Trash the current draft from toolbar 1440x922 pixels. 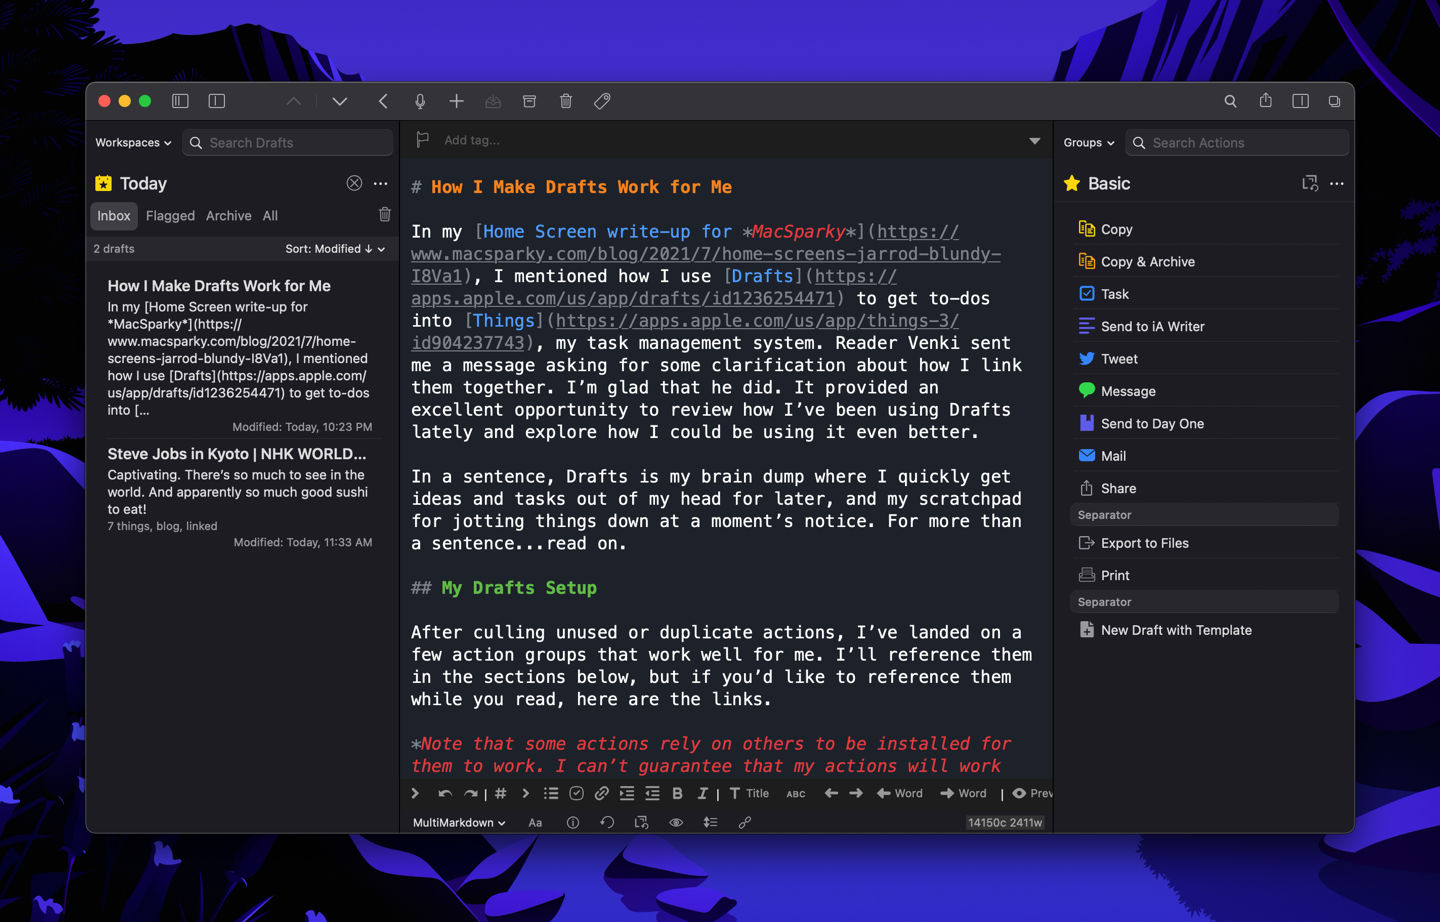click(566, 101)
